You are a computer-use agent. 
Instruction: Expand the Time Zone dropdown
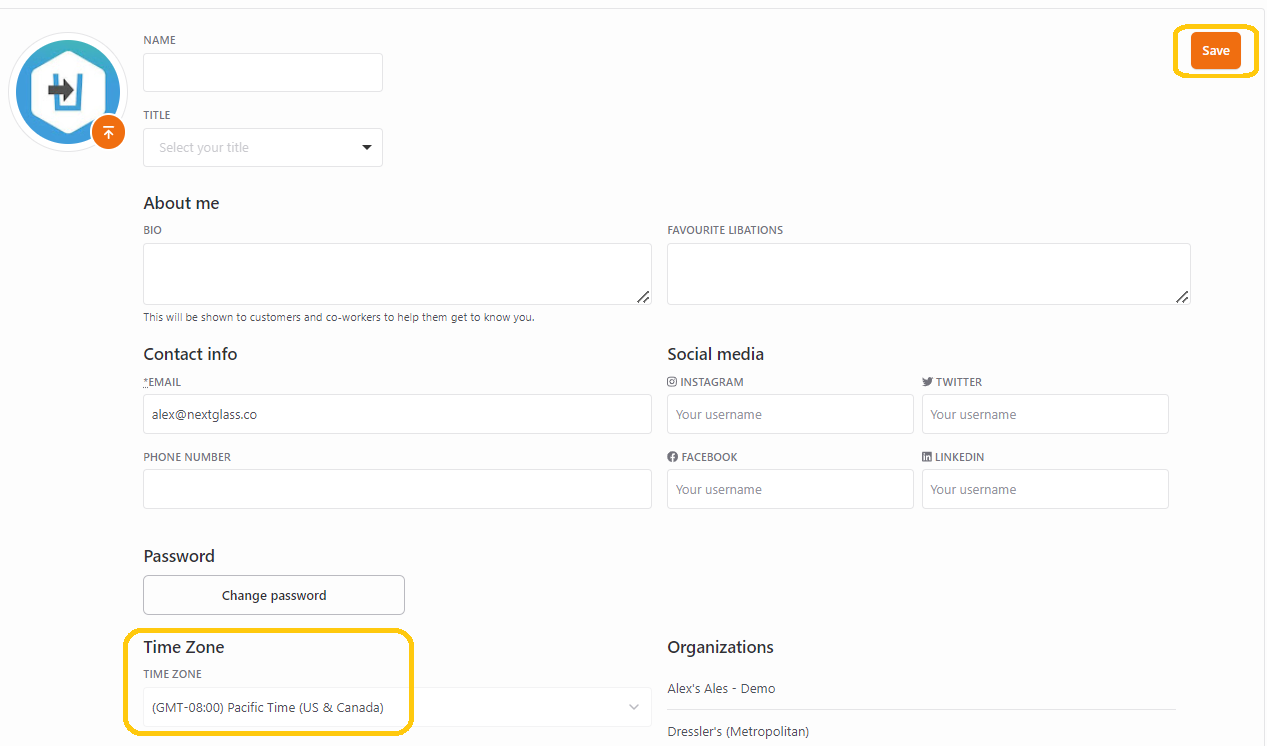pos(397,707)
